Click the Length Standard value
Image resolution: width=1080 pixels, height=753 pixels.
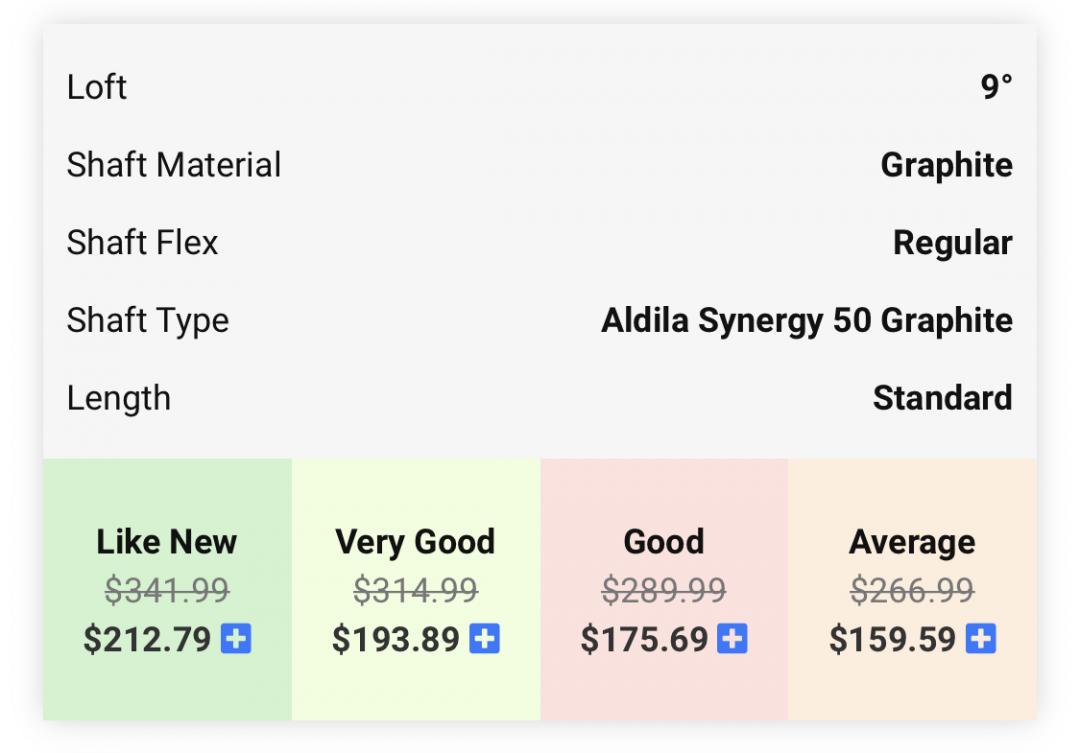pyautogui.click(x=942, y=398)
